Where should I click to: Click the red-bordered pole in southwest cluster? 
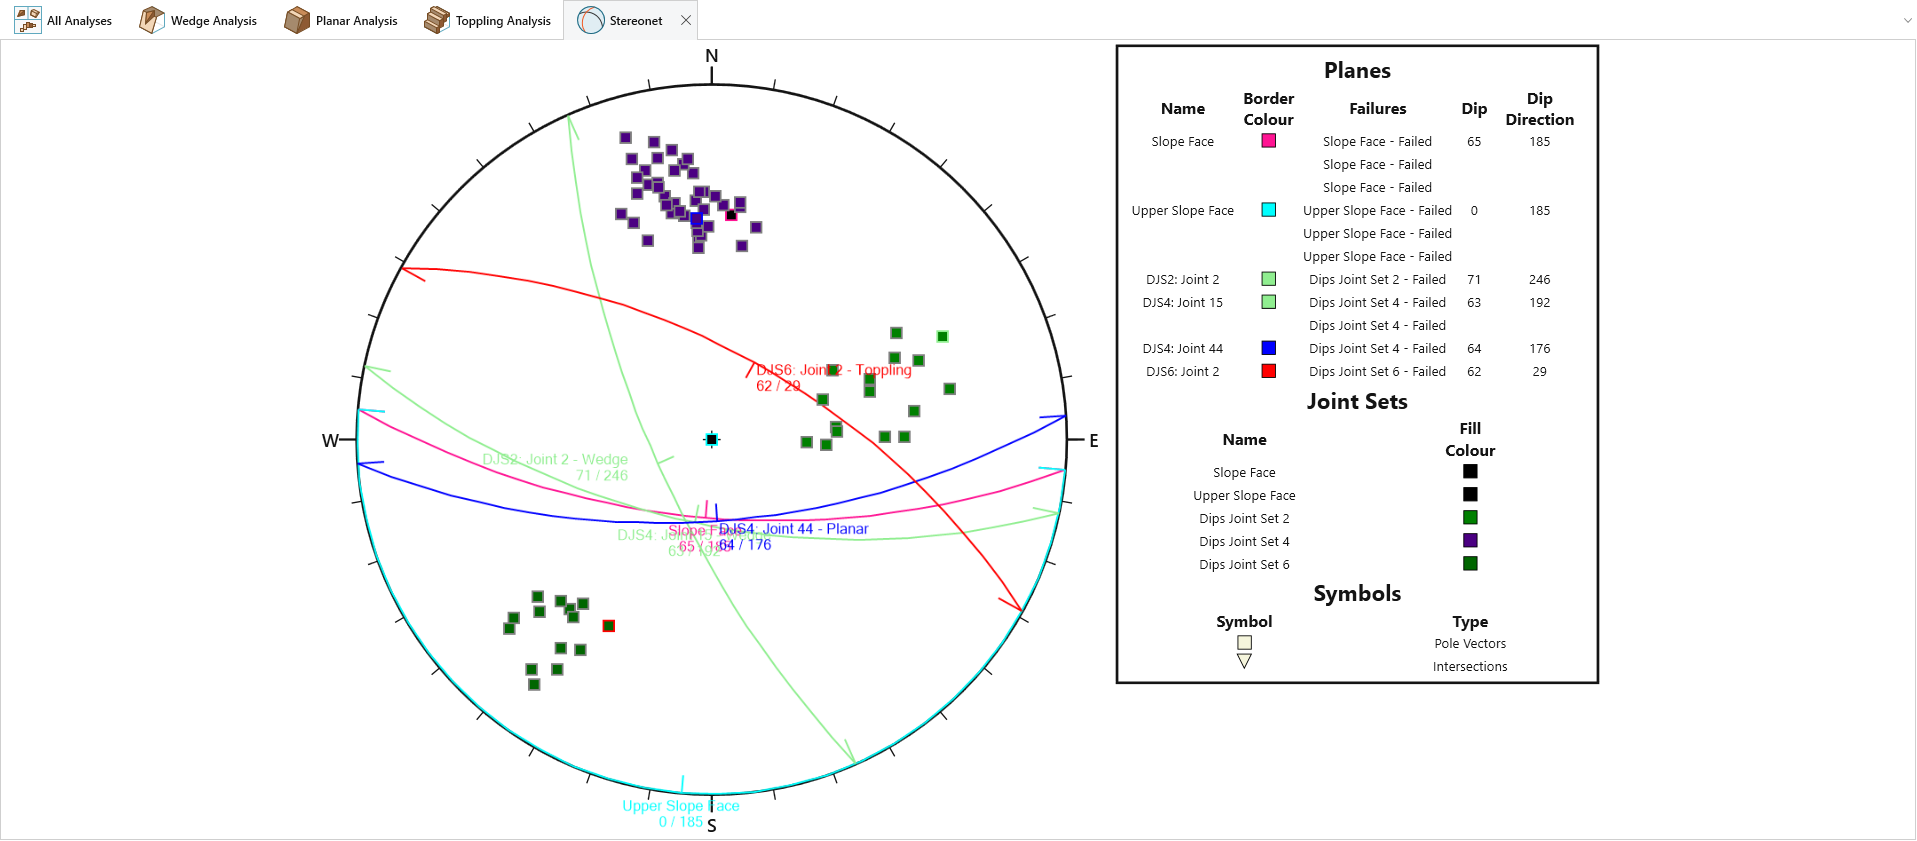click(609, 626)
